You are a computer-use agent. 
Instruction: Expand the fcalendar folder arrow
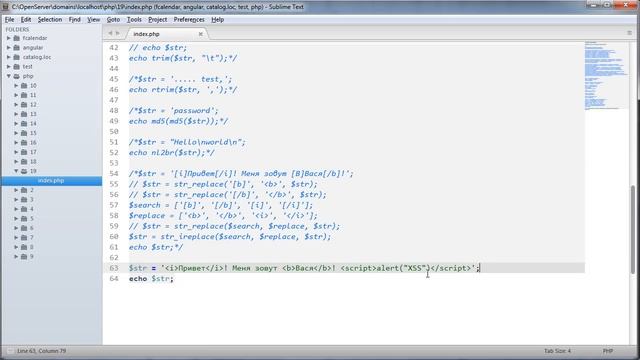click(x=9, y=38)
